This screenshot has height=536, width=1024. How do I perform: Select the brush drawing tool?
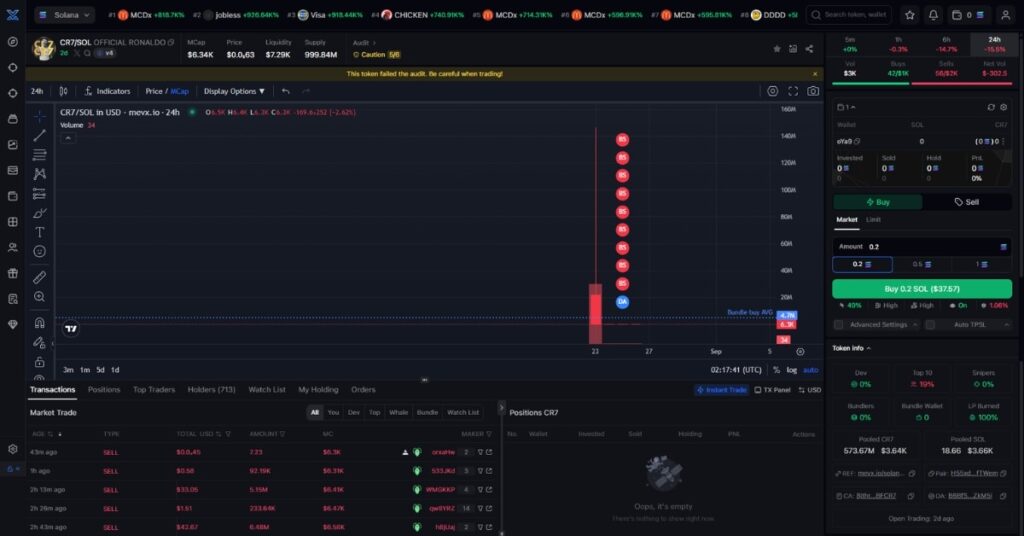[39, 213]
